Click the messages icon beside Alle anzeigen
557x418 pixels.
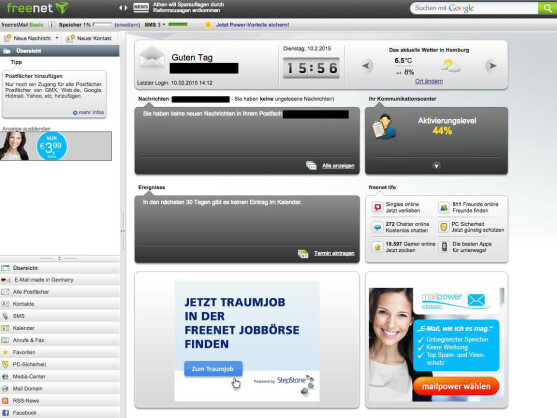tap(311, 165)
